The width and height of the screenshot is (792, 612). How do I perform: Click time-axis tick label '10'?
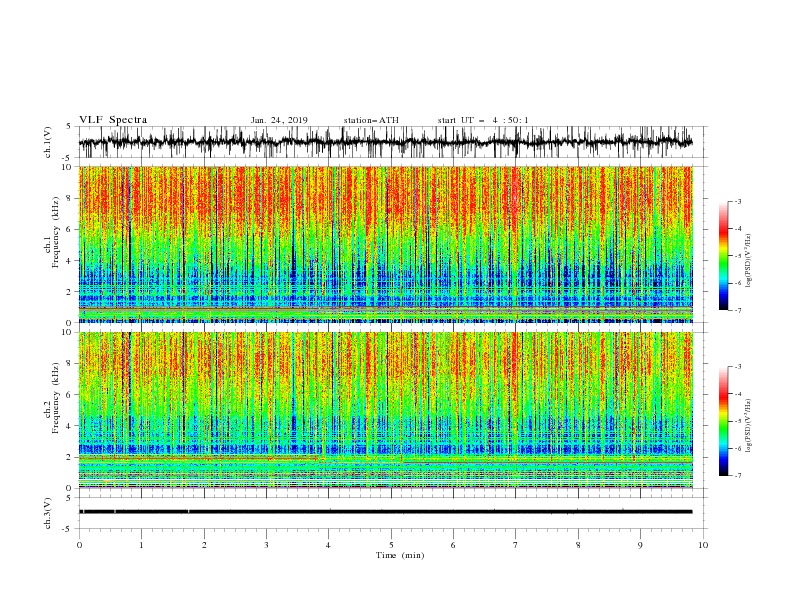click(703, 545)
